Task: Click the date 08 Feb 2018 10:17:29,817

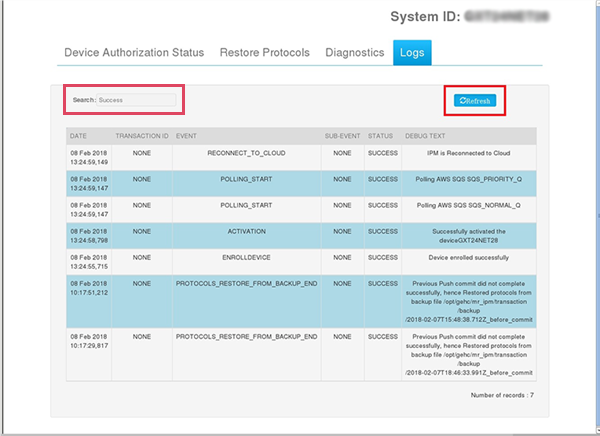Action: coord(89,341)
